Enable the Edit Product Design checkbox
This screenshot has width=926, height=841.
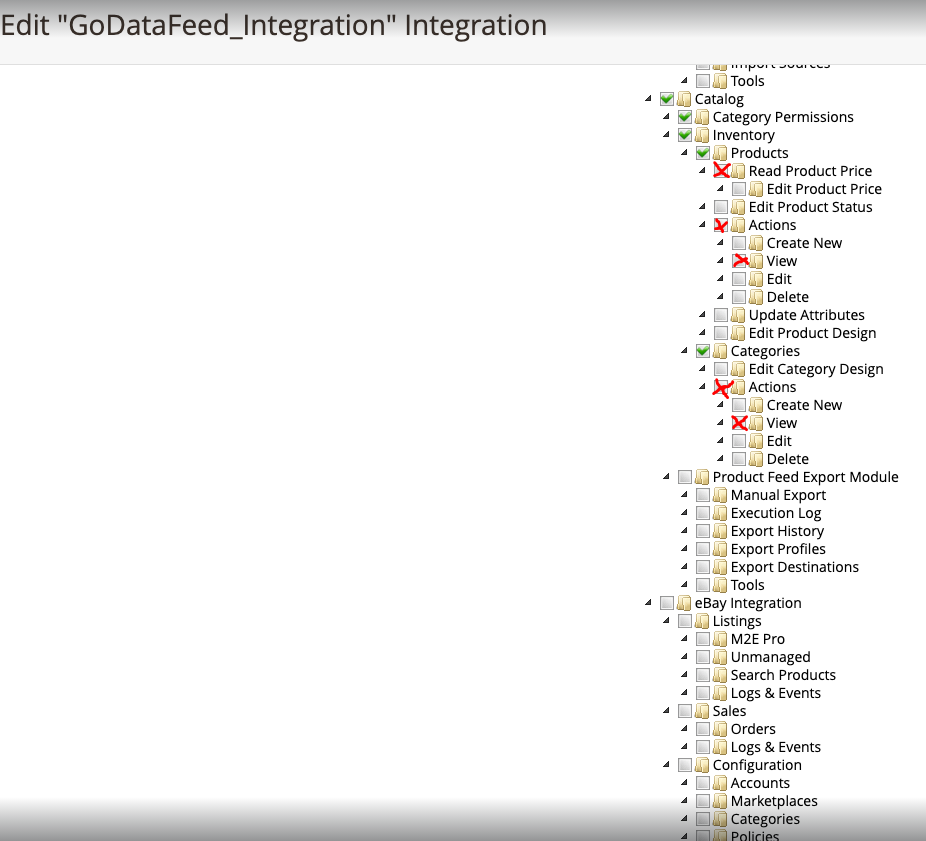[721, 333]
